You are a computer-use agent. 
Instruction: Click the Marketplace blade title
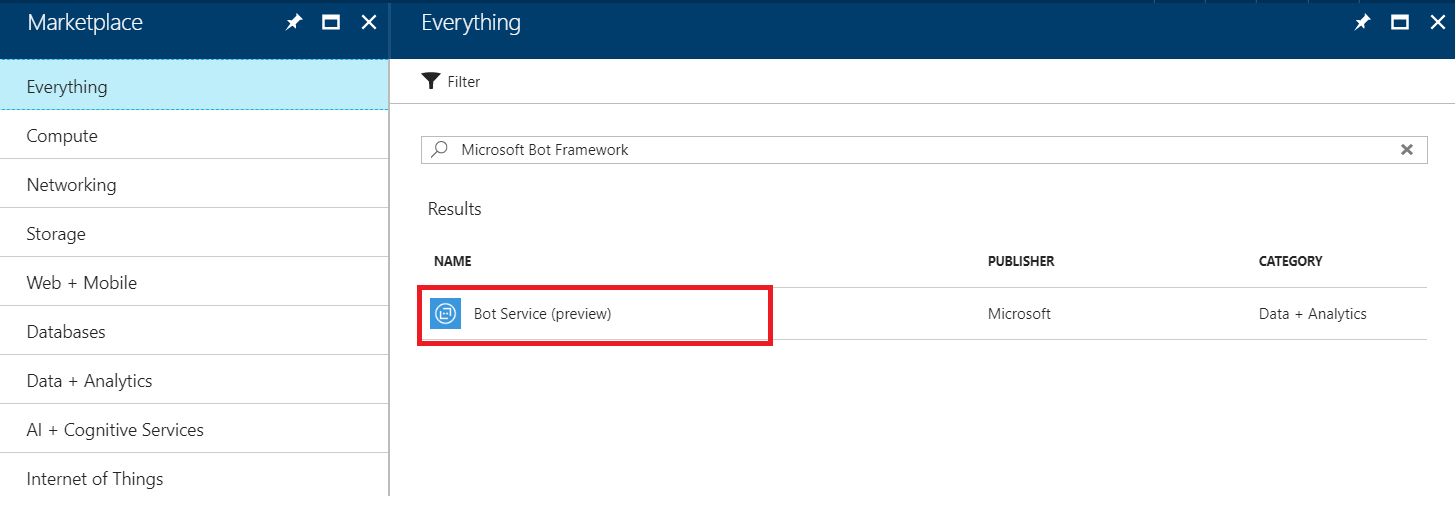(85, 22)
